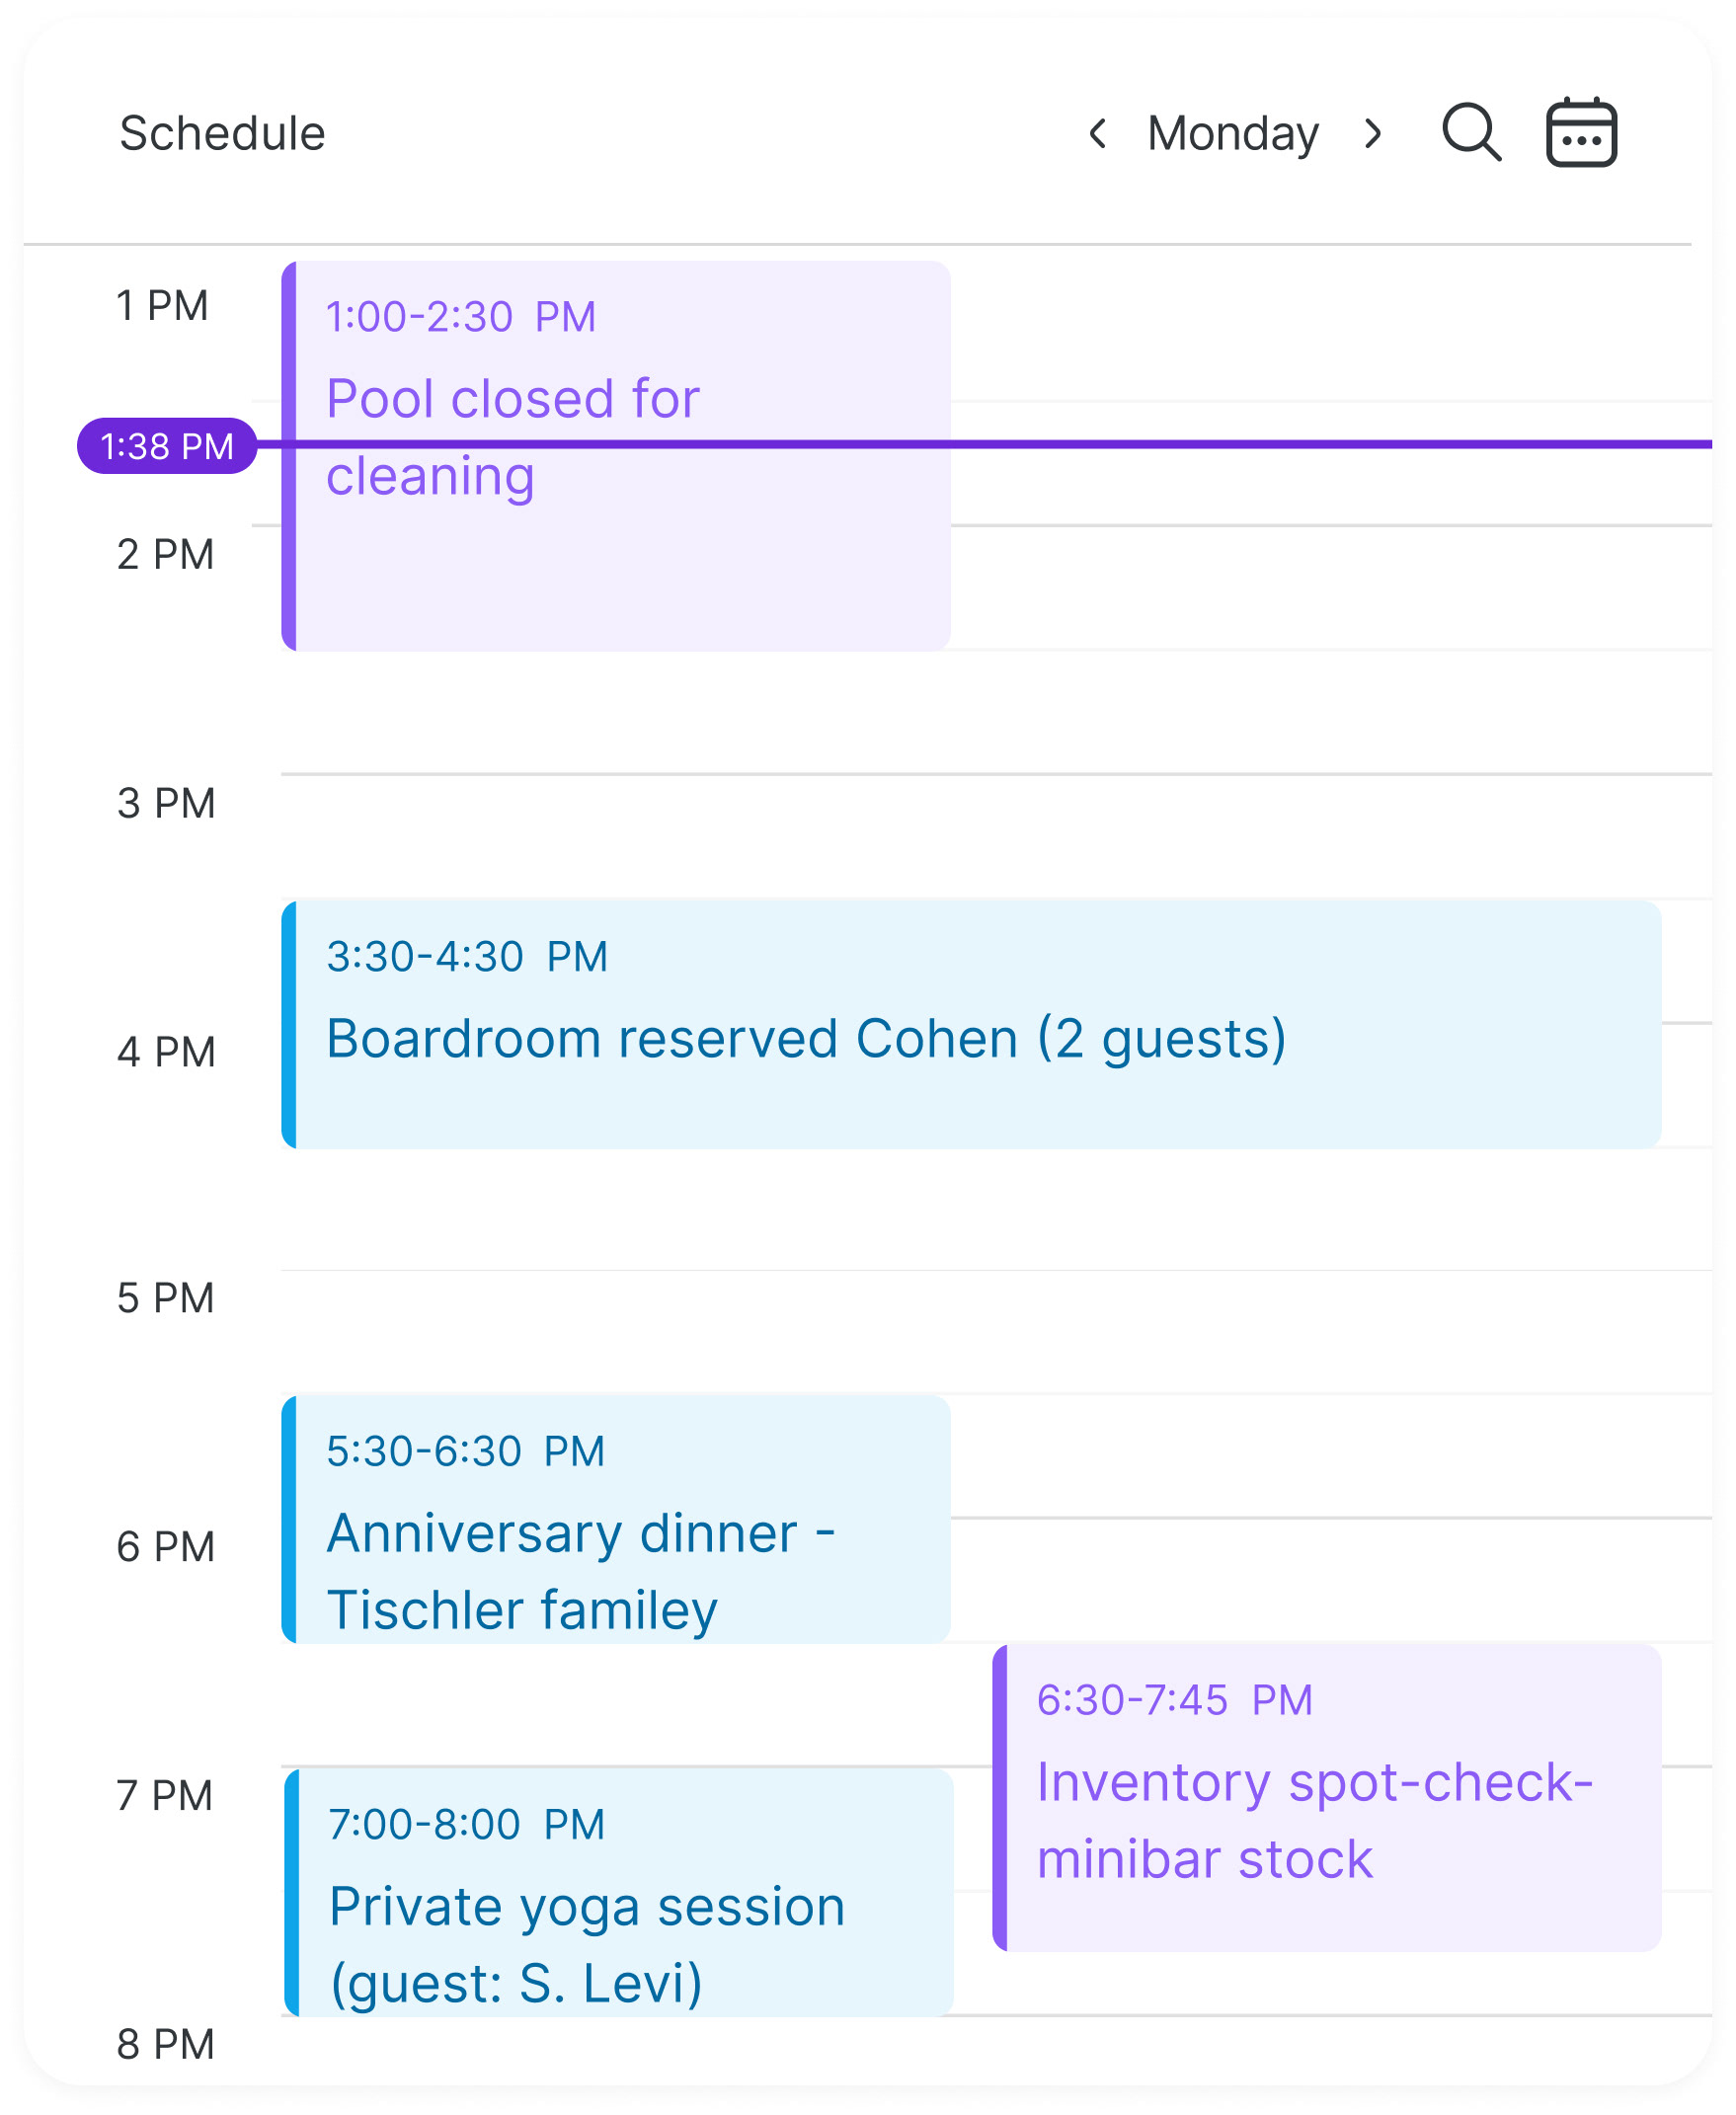Open the calendar picker icon

pos(1580,133)
